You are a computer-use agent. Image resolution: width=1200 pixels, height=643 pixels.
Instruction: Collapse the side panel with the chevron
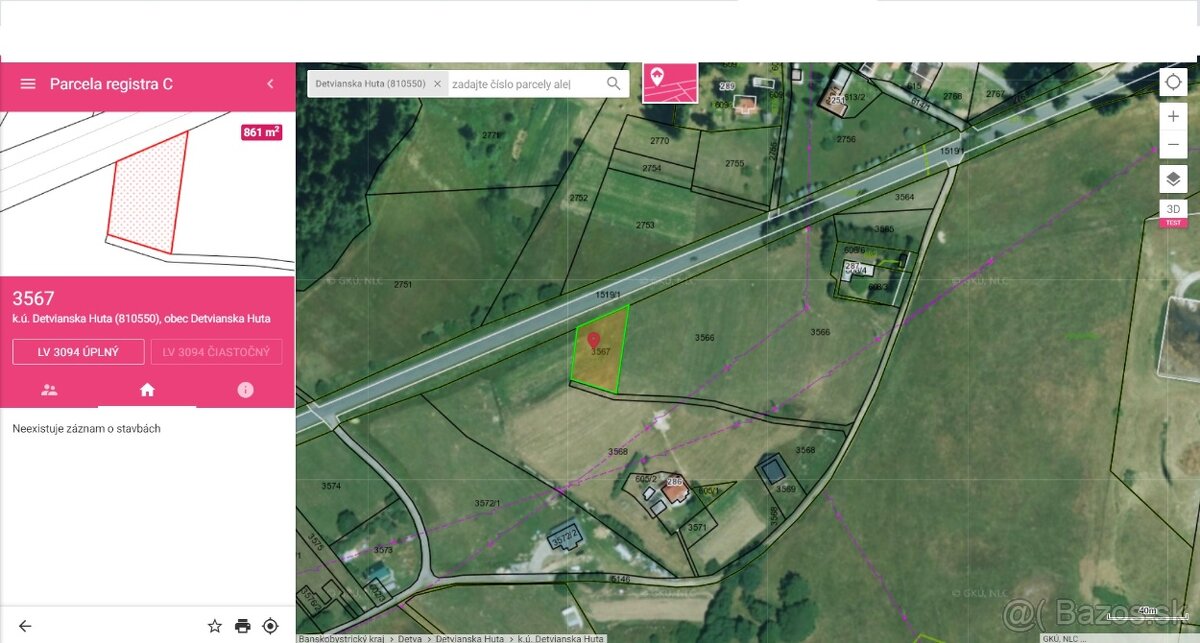pos(270,84)
